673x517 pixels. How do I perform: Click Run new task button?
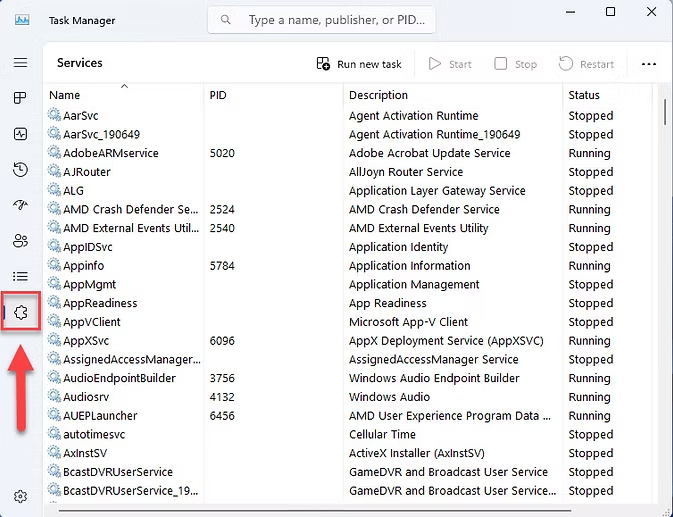pyautogui.click(x=359, y=64)
